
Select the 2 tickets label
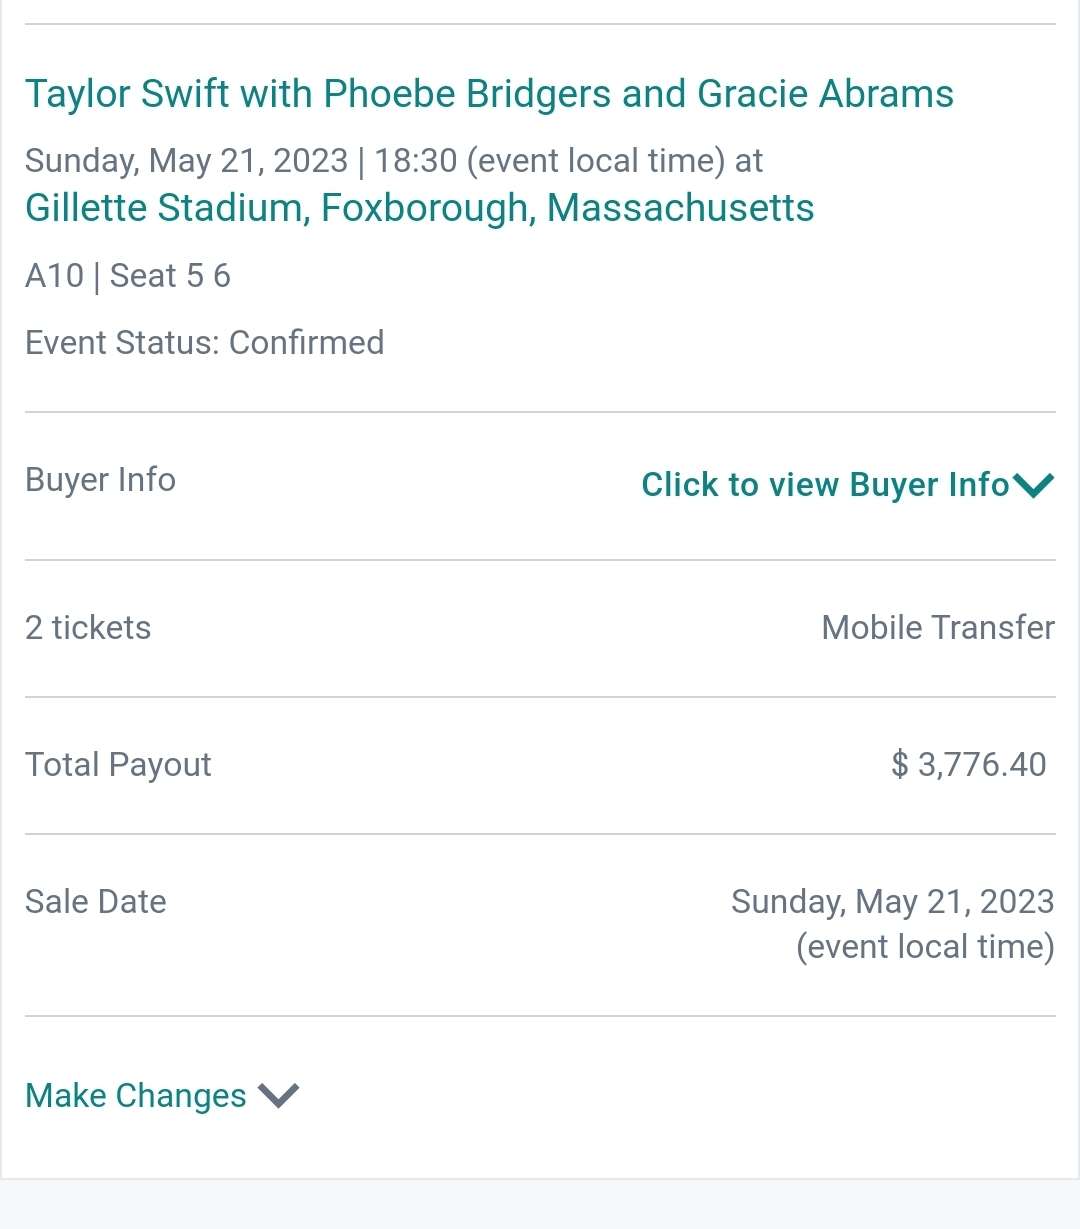coord(88,628)
